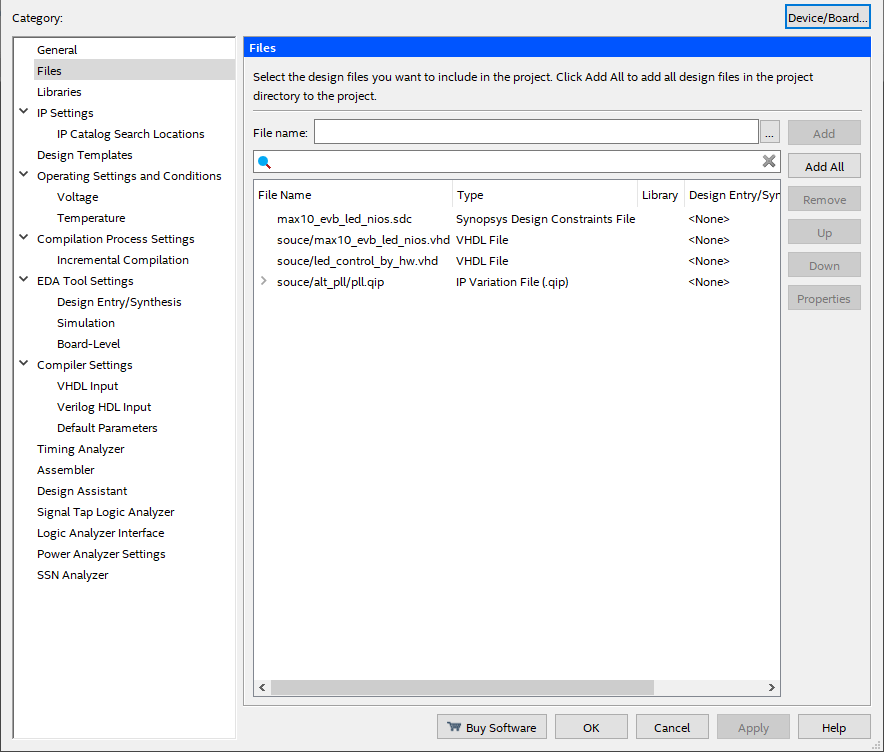884x752 pixels.
Task: Open Logic Analyzer Interface settings
Action: [100, 533]
